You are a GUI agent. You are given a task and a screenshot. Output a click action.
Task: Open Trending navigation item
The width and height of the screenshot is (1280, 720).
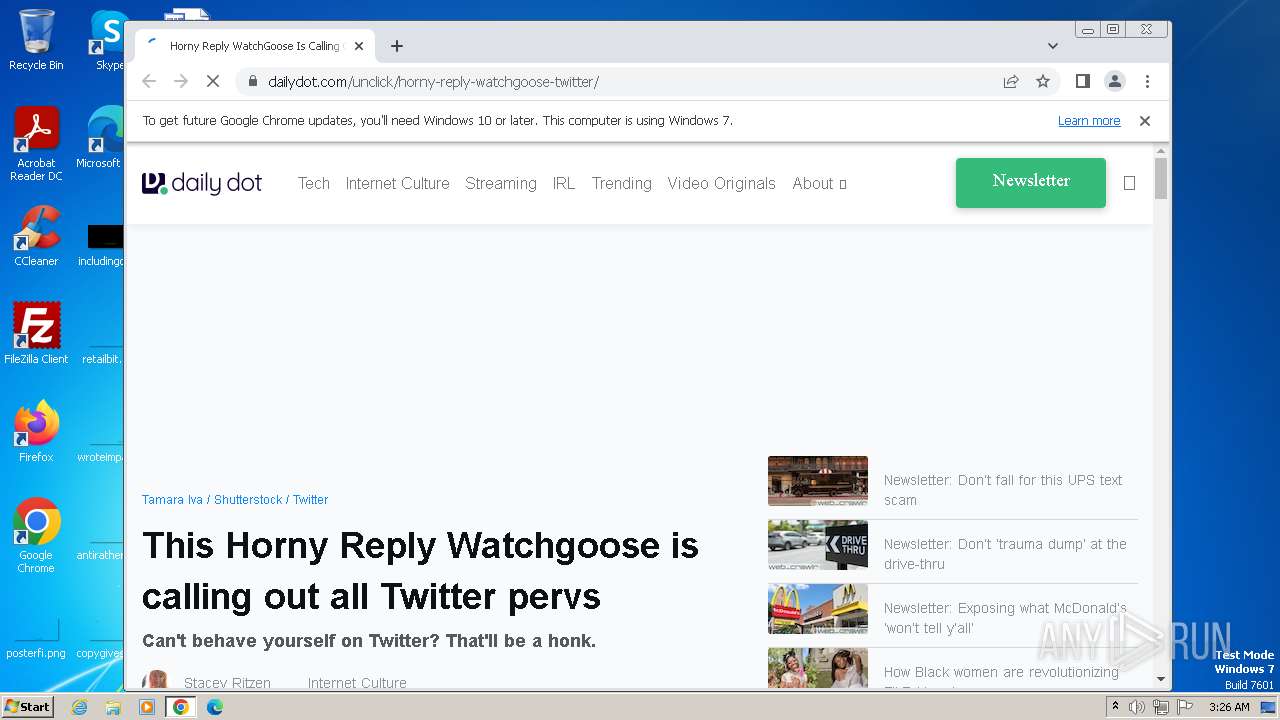coord(622,183)
